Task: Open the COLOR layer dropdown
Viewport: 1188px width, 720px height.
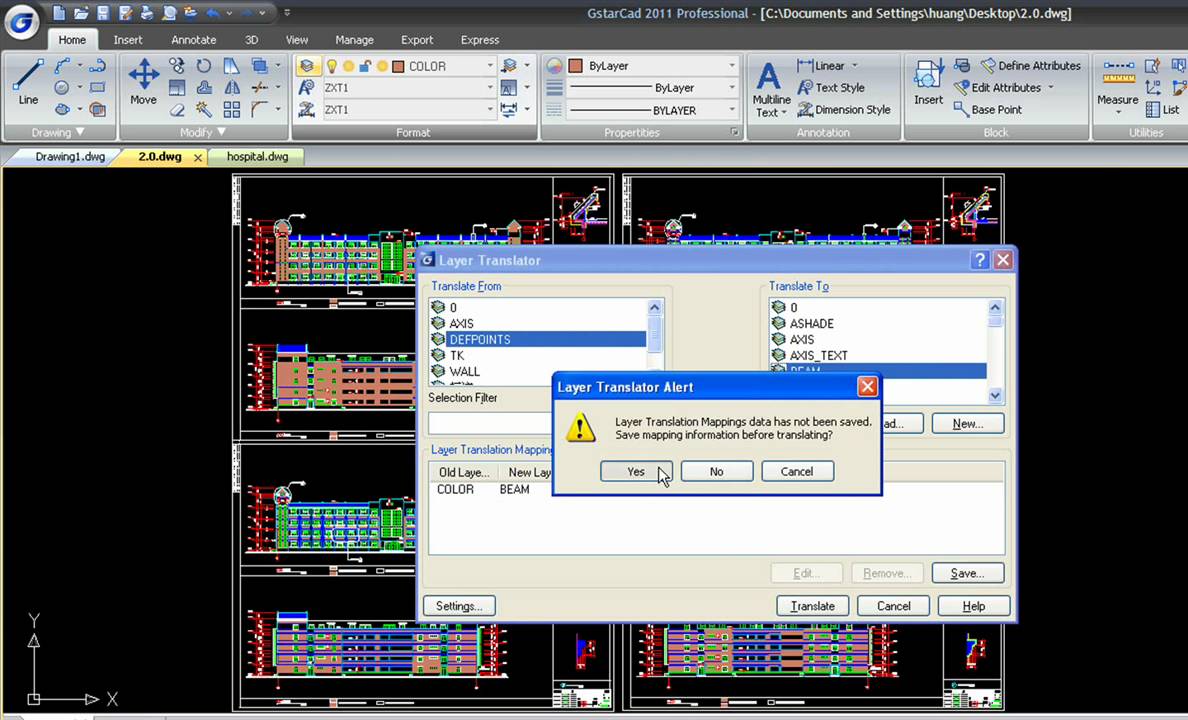Action: tap(489, 67)
